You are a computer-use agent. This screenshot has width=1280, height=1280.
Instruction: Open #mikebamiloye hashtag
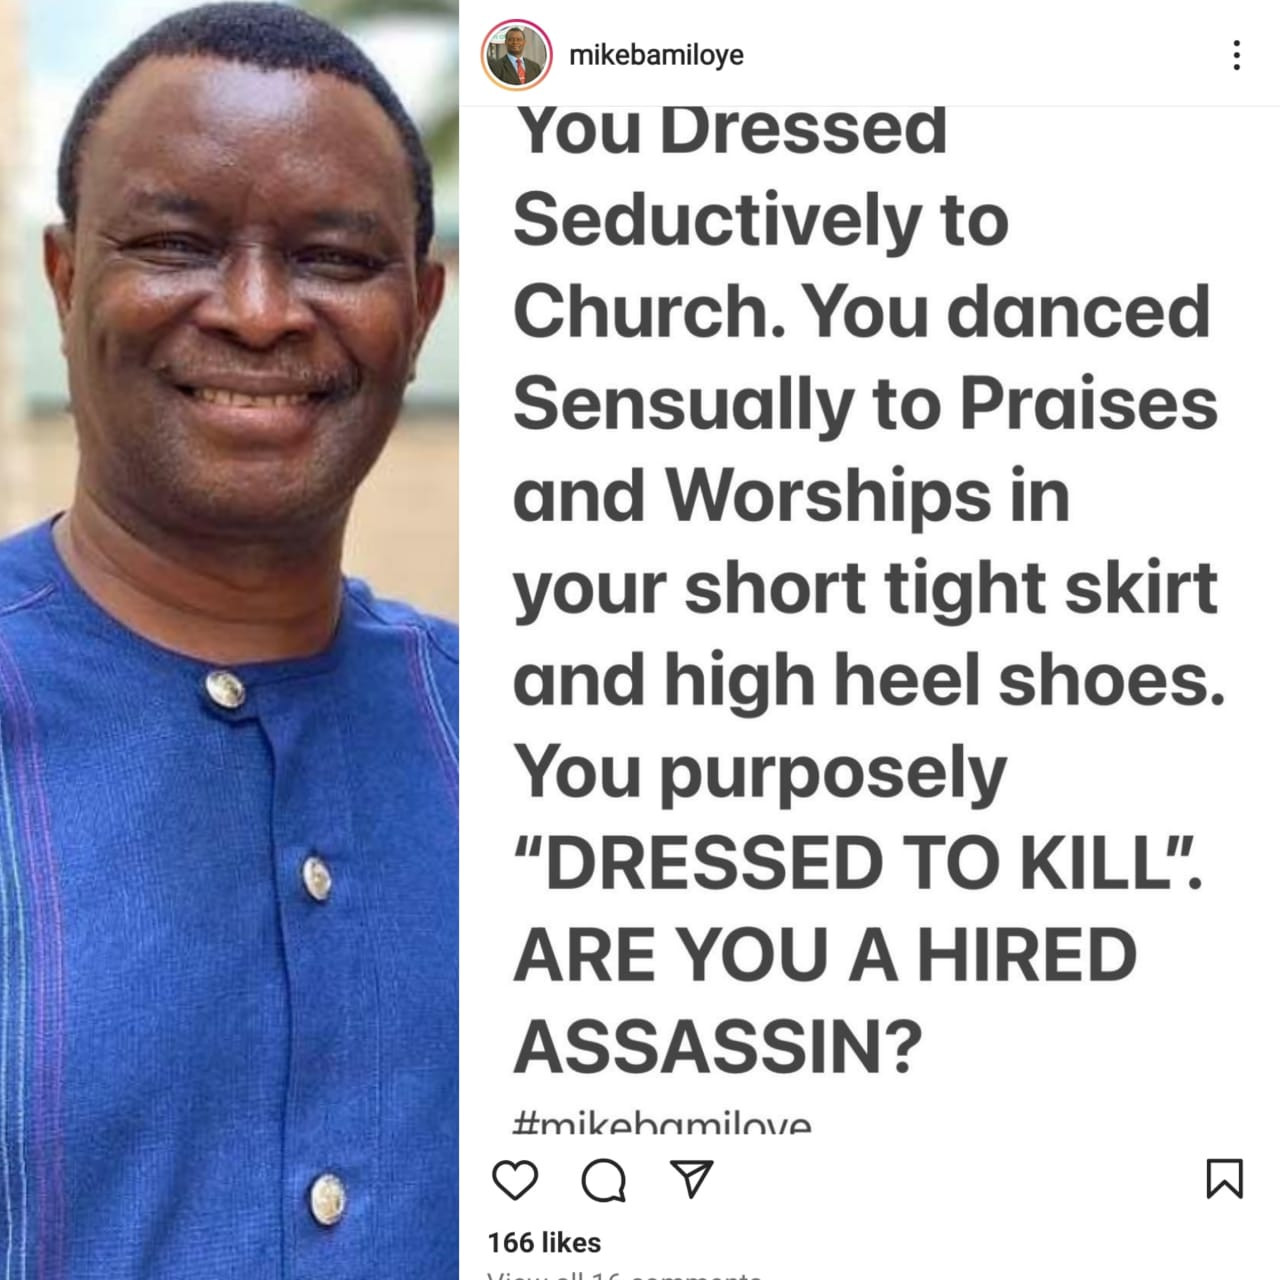661,1122
